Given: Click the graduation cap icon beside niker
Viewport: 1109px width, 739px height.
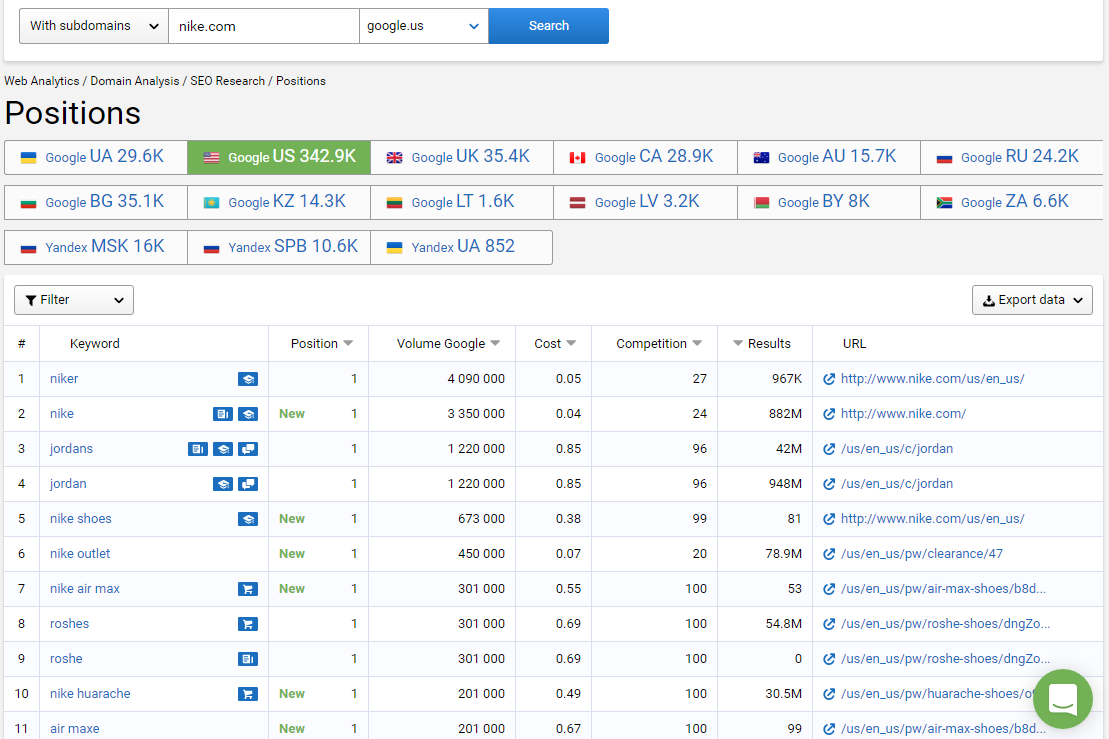Looking at the screenshot, I should [x=247, y=379].
